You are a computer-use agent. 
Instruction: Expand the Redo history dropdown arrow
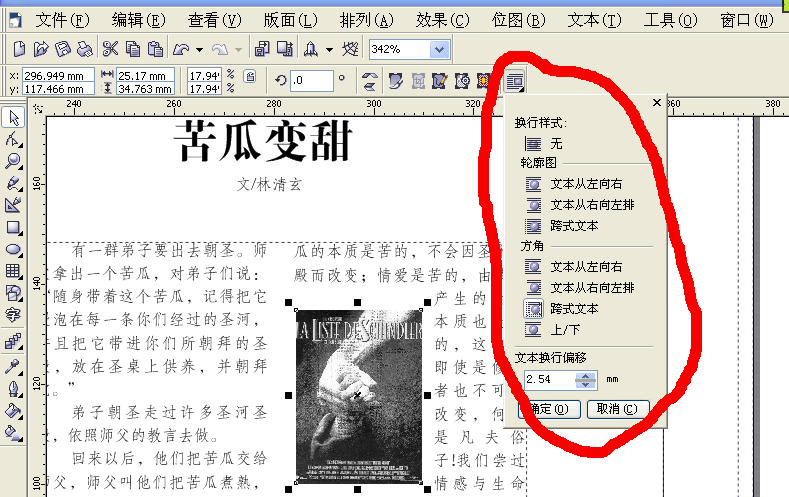[x=239, y=50]
